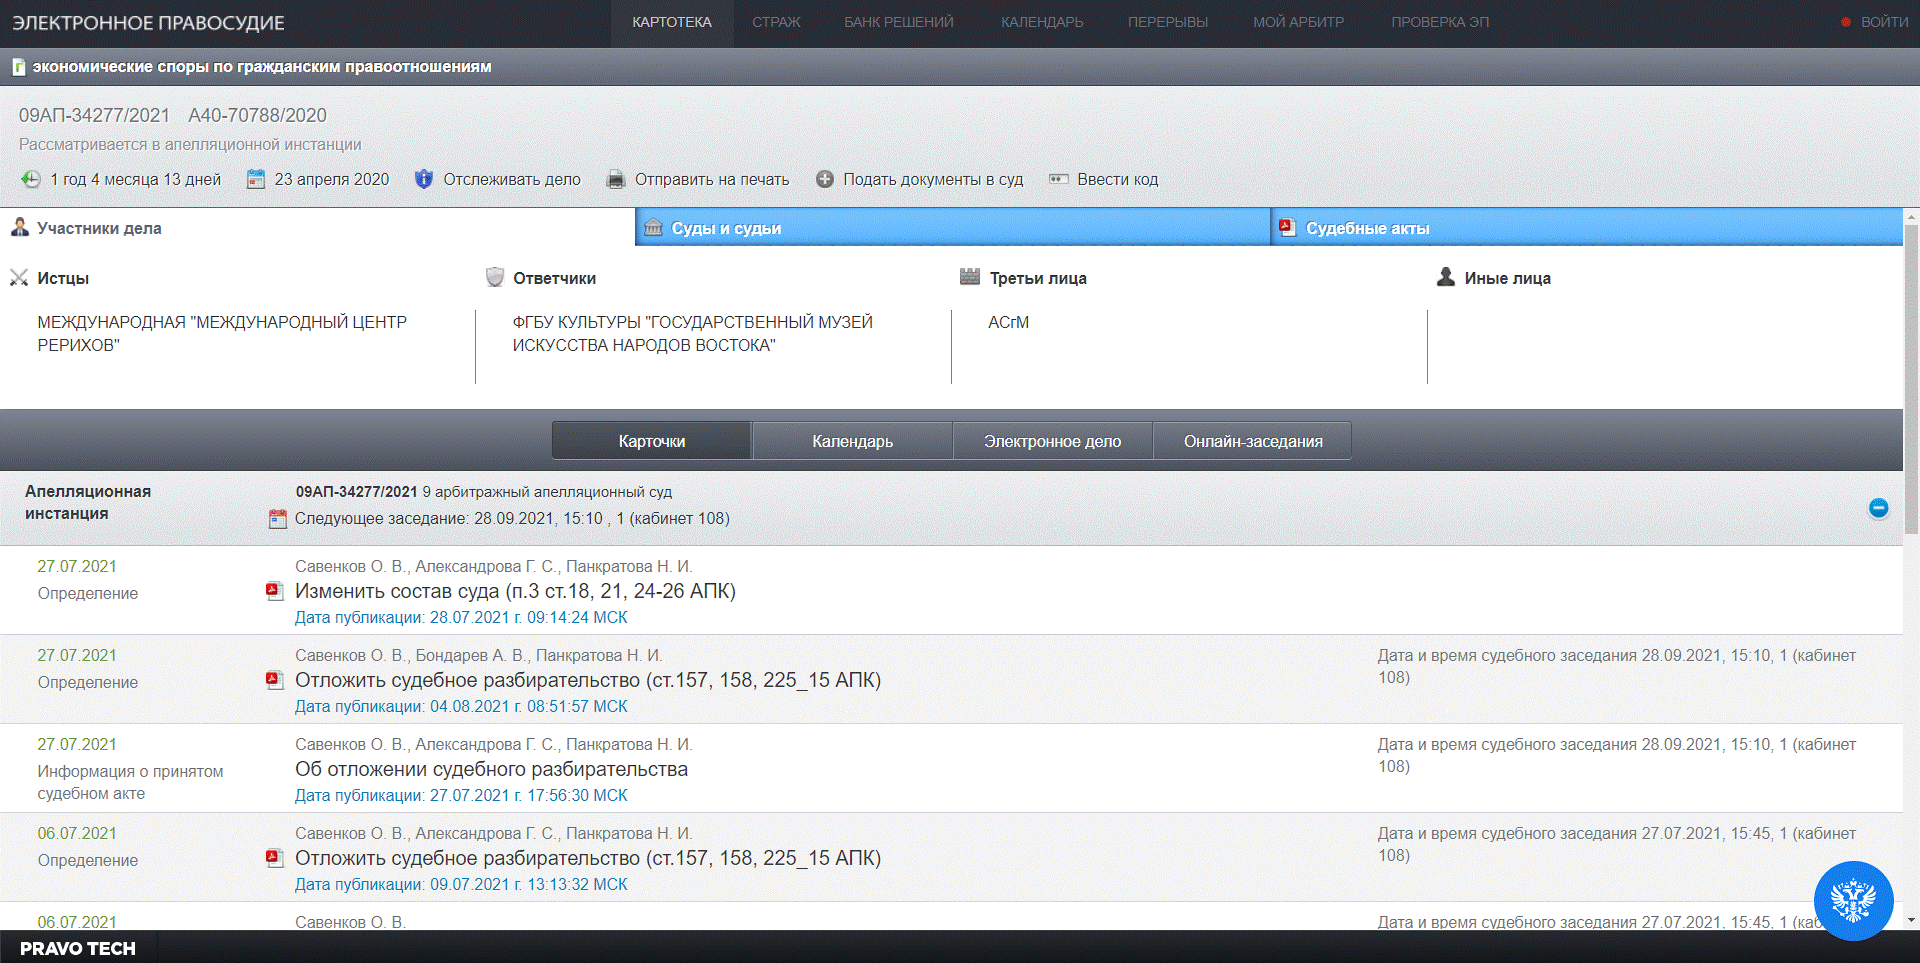Click the Онлайн-заседания button
The height and width of the screenshot is (963, 1920).
click(x=1252, y=441)
